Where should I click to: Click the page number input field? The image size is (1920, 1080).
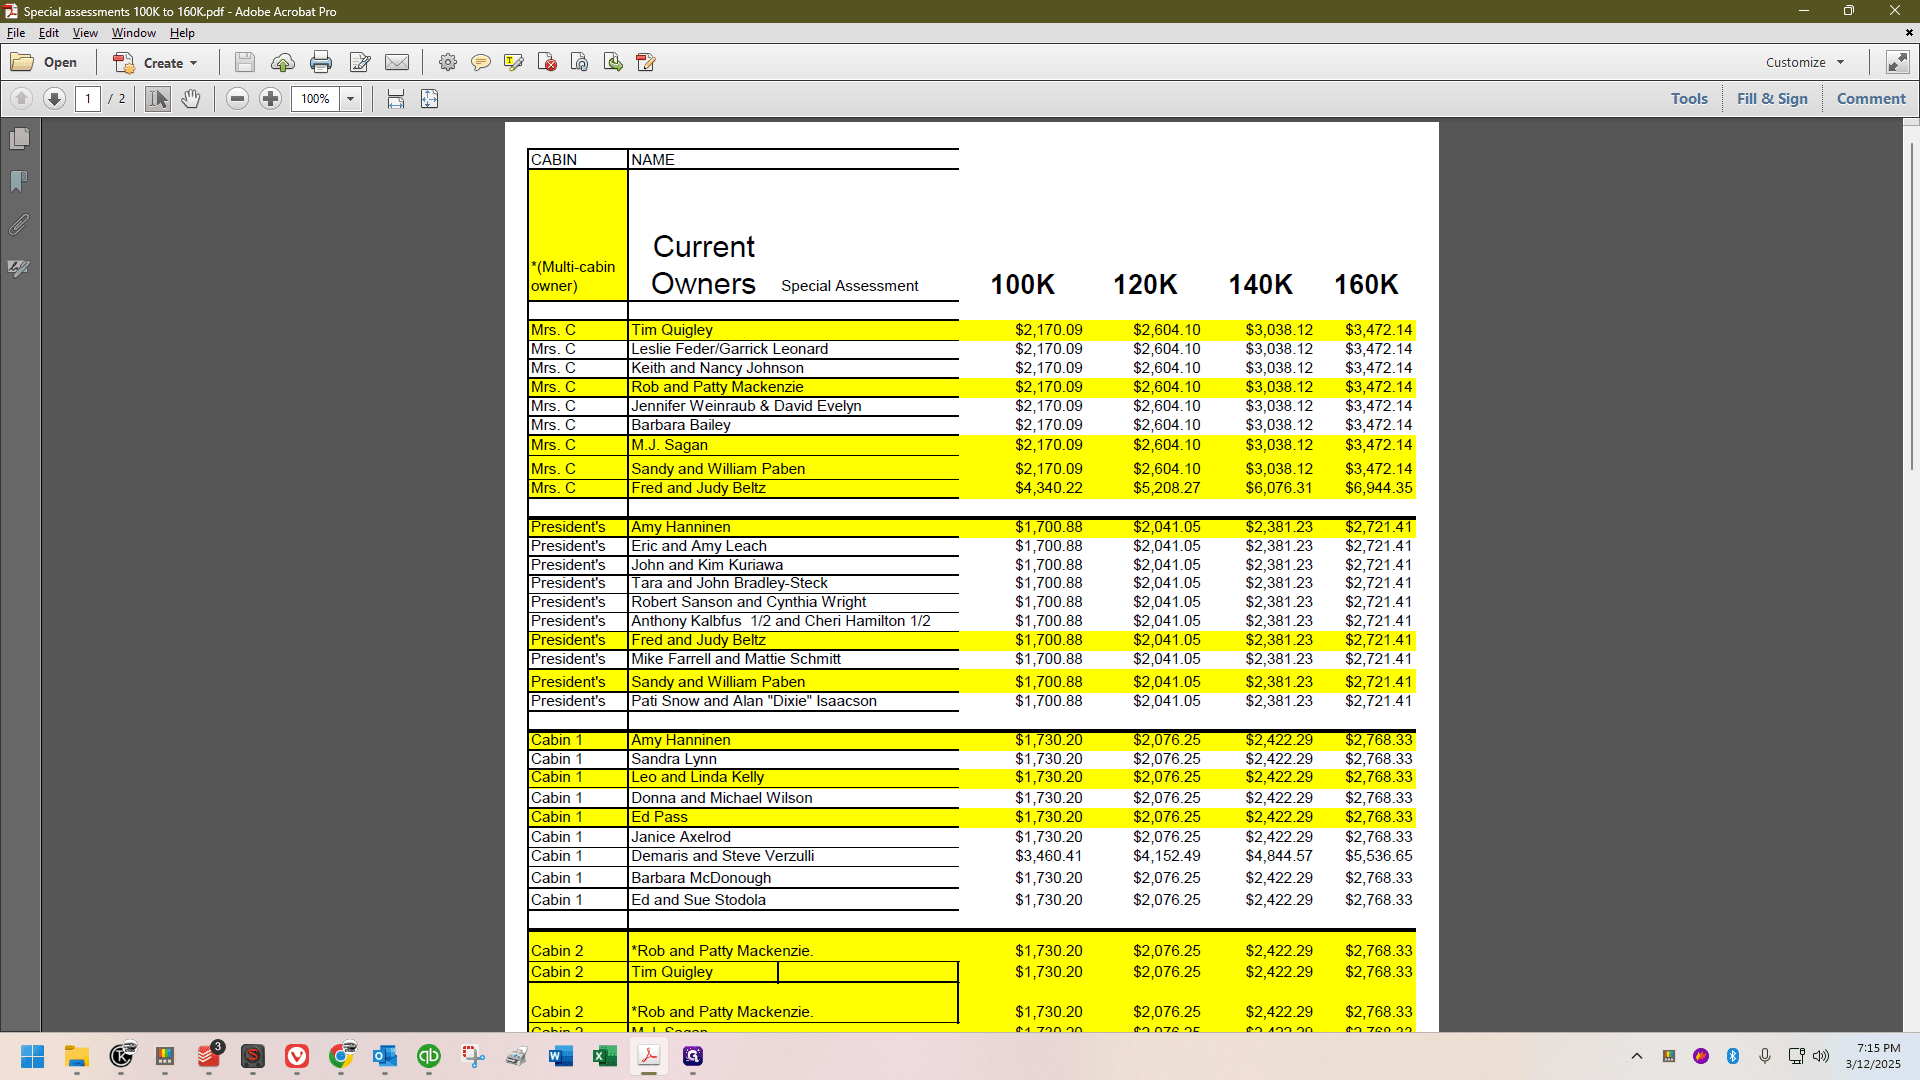88,99
